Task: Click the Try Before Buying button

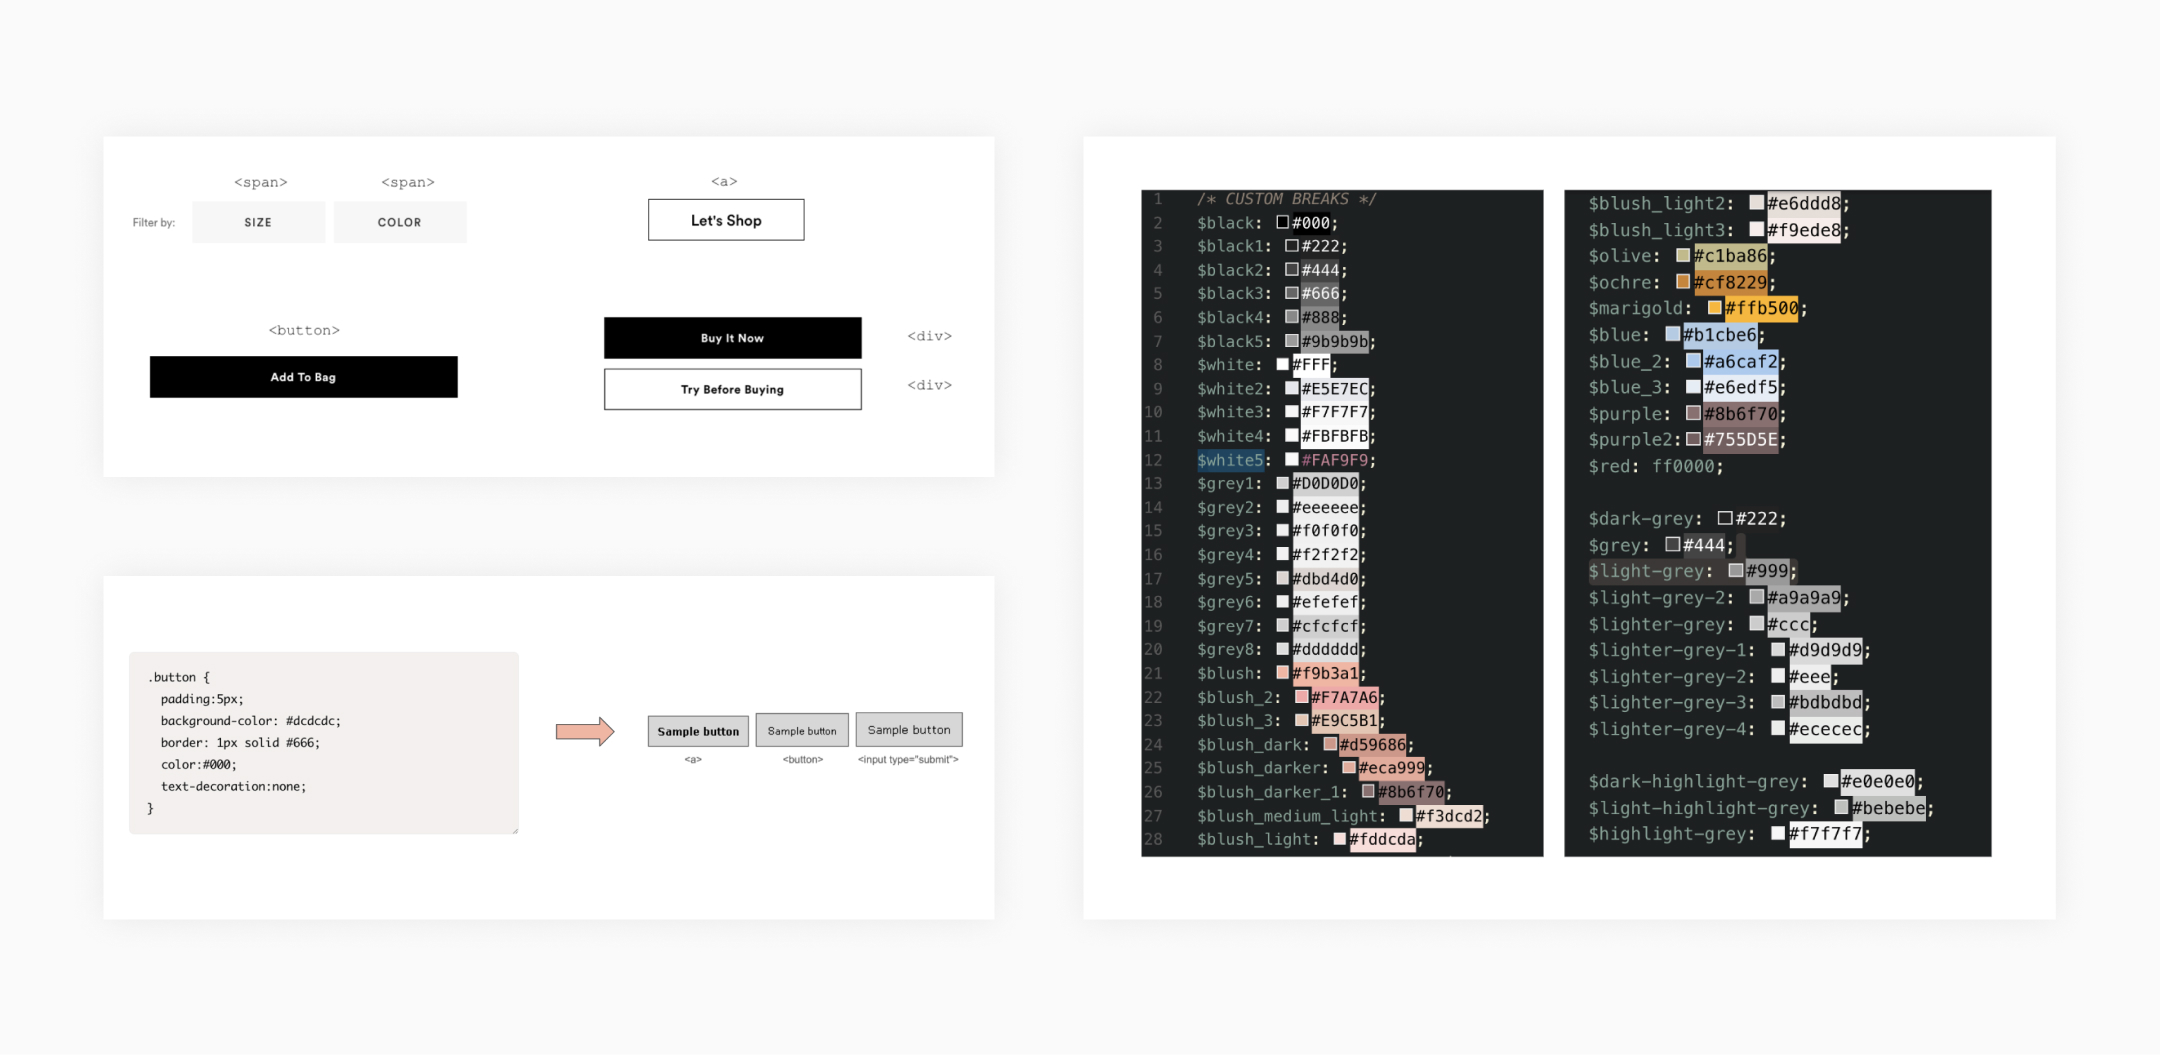Action: click(x=732, y=389)
